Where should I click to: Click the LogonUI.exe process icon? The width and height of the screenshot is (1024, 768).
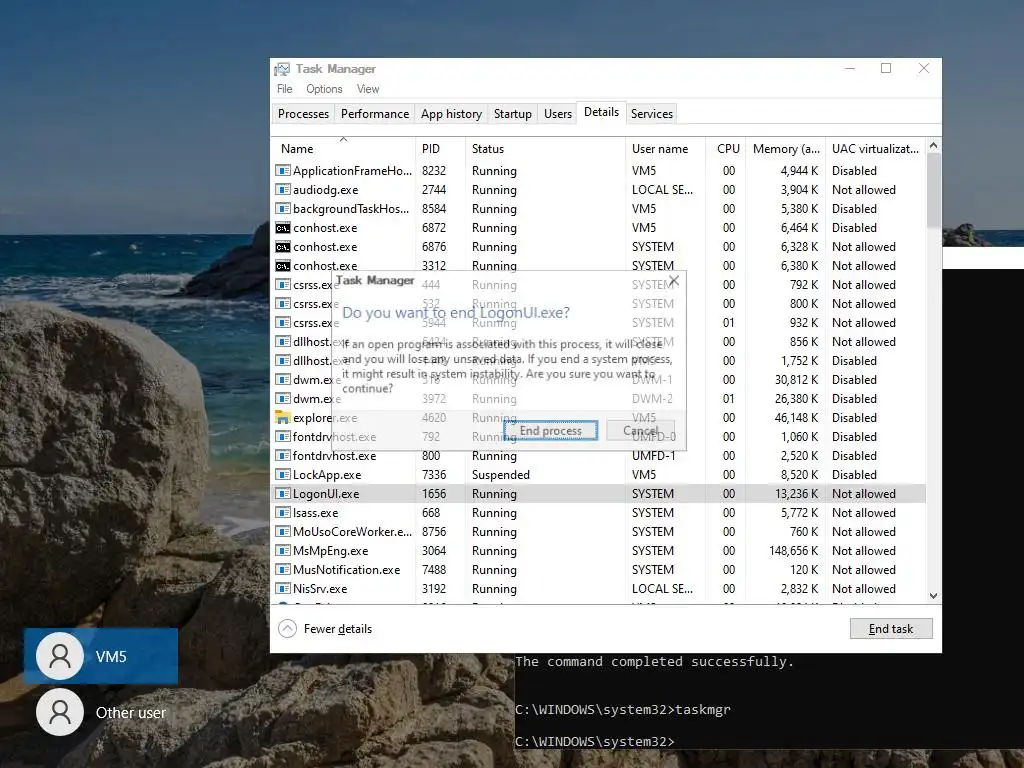[282, 494]
